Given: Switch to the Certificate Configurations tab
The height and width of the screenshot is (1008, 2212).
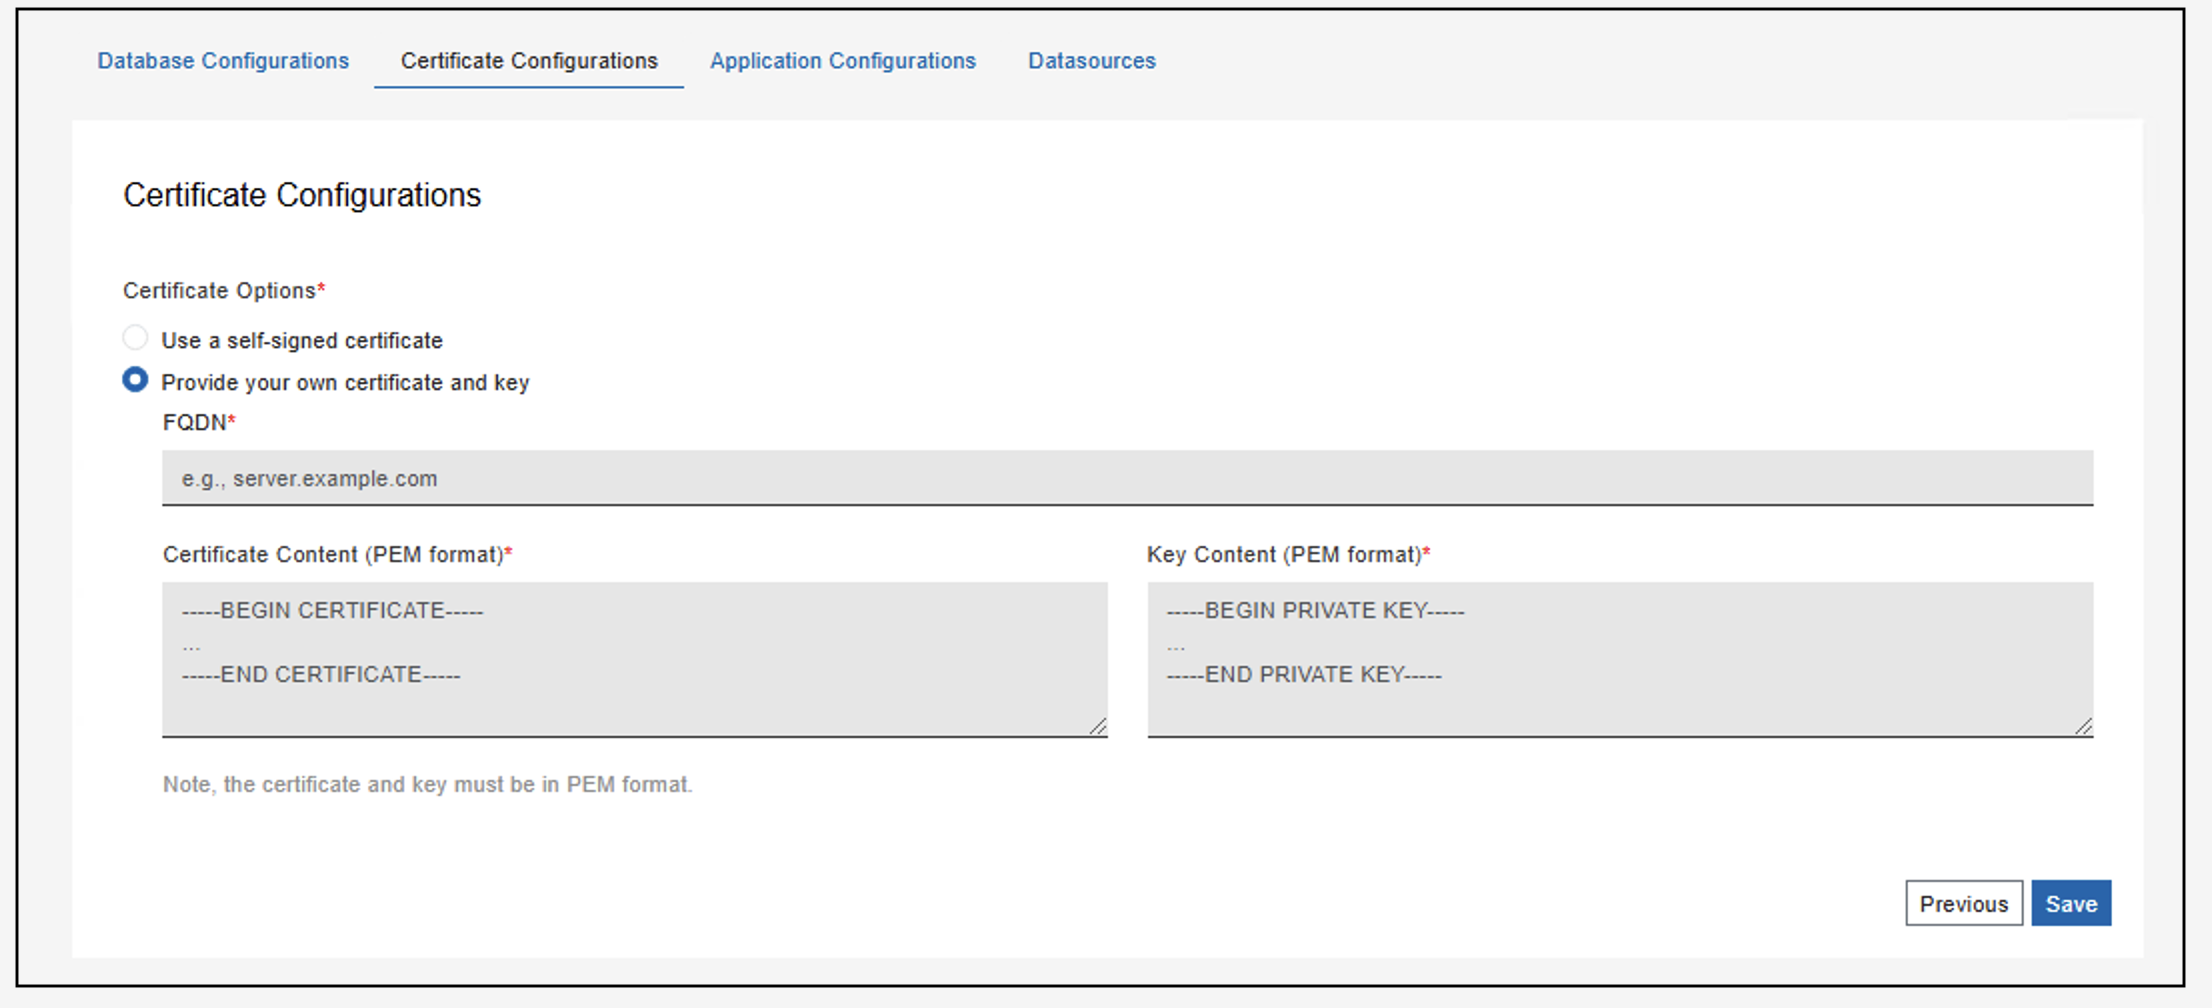Looking at the screenshot, I should pos(529,61).
